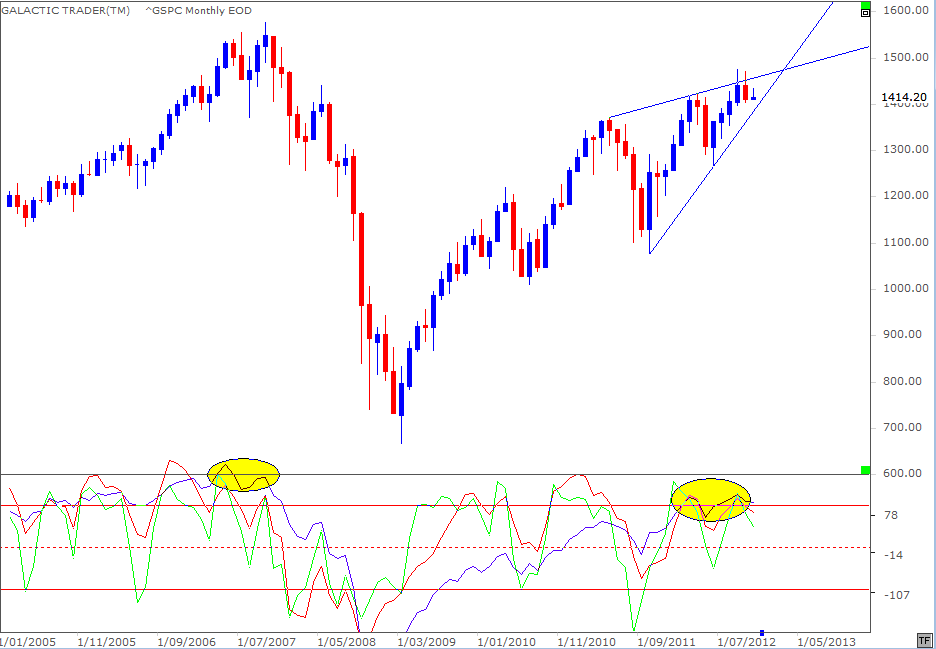Click the 1/05/2008 date label
Screen dimensions: 936x649
tap(347, 642)
